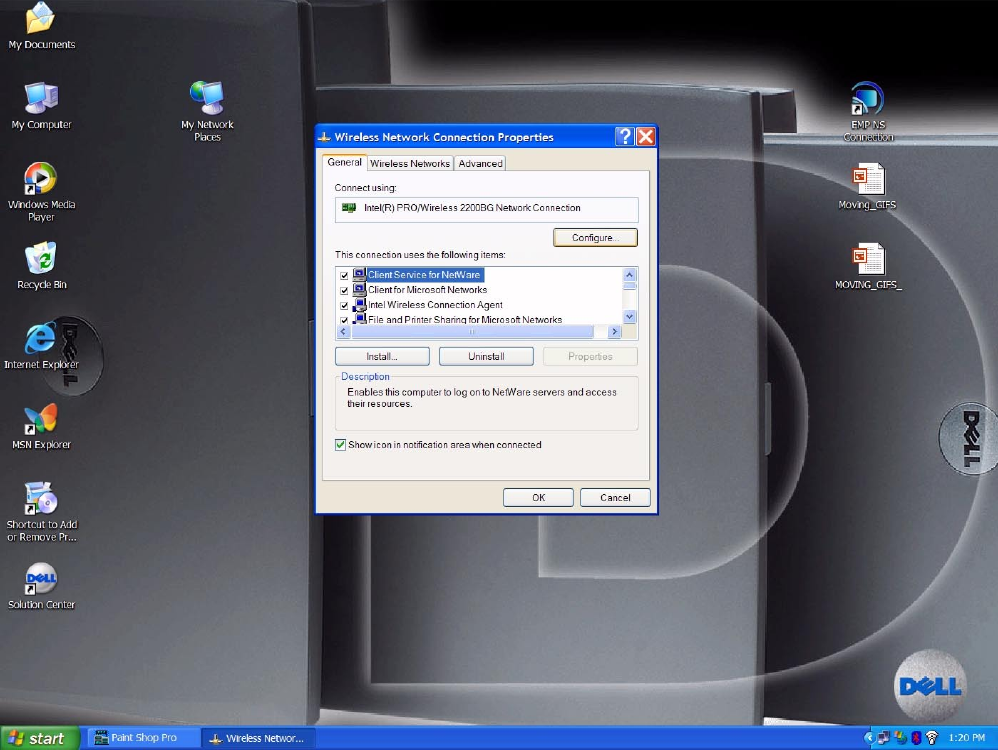Uncheck Intel Wireless Connection Agent
998x750 pixels.
[x=344, y=306]
